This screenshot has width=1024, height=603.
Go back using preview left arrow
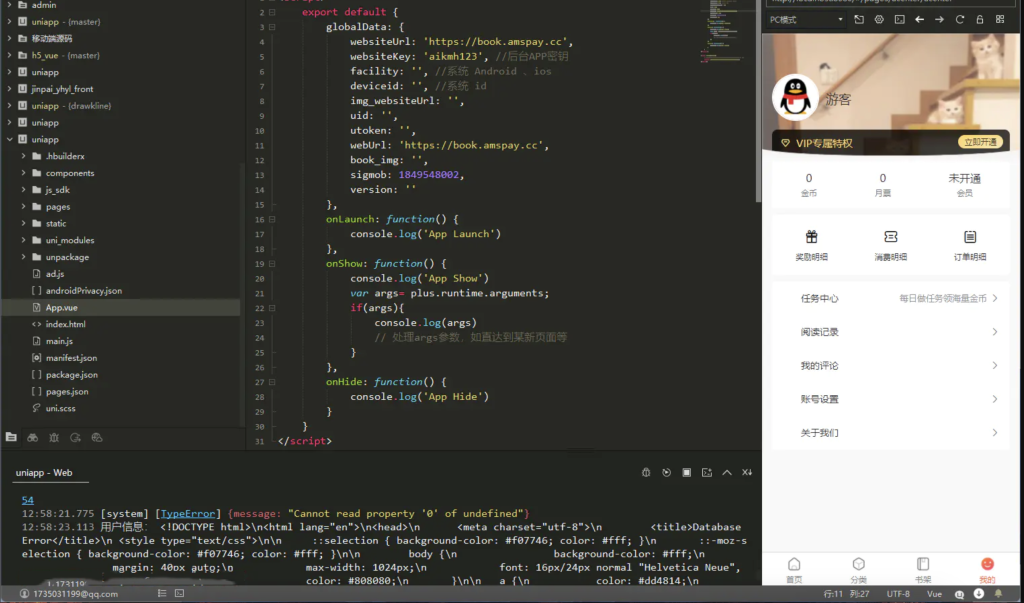click(920, 20)
